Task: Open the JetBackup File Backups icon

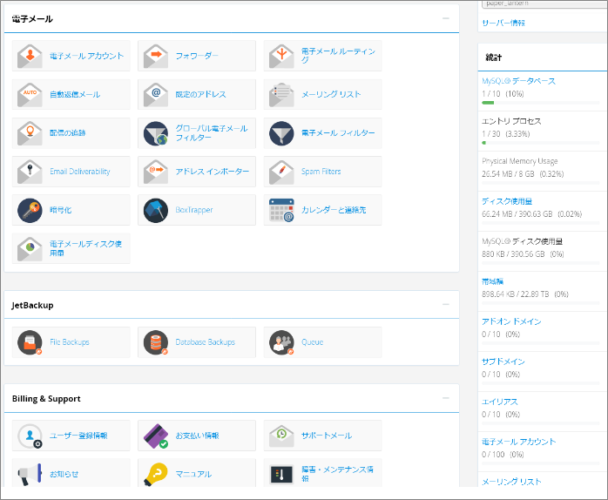Action: click(31, 343)
